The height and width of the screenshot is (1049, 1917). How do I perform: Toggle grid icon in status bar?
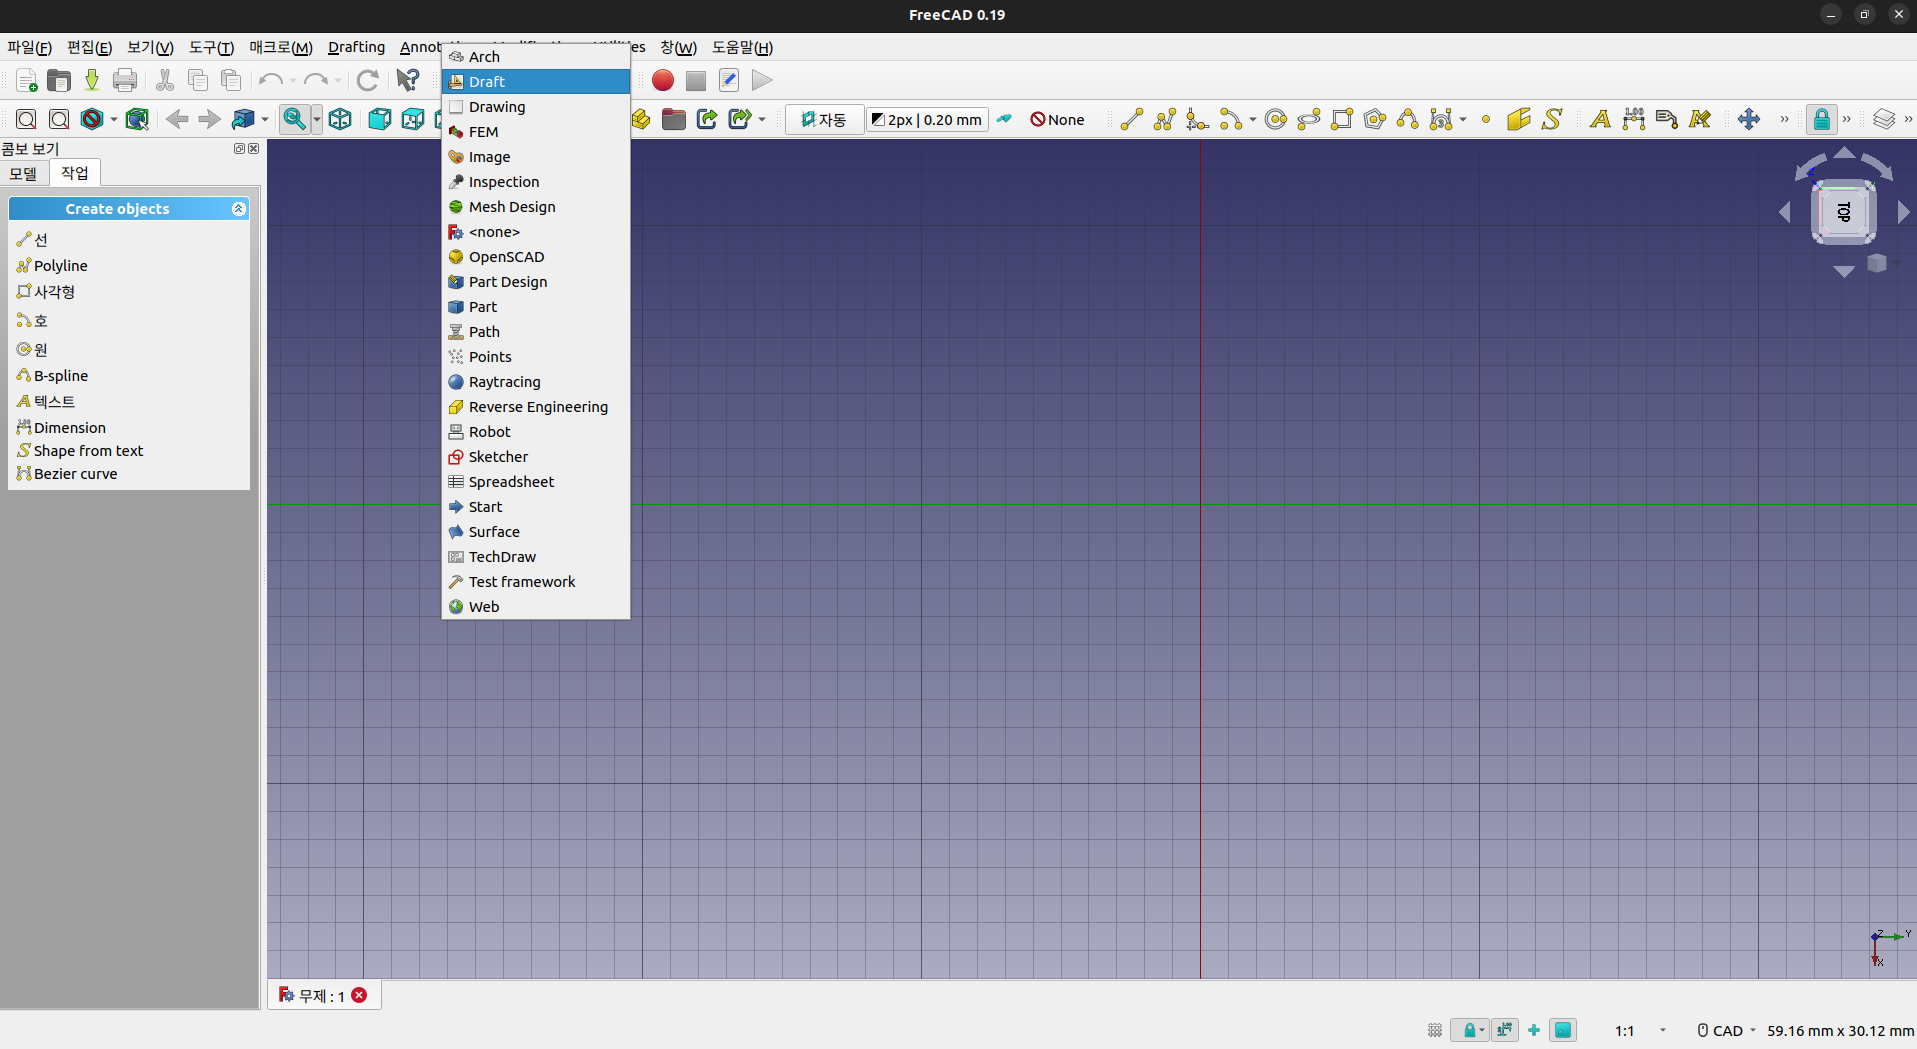pos(1435,1031)
